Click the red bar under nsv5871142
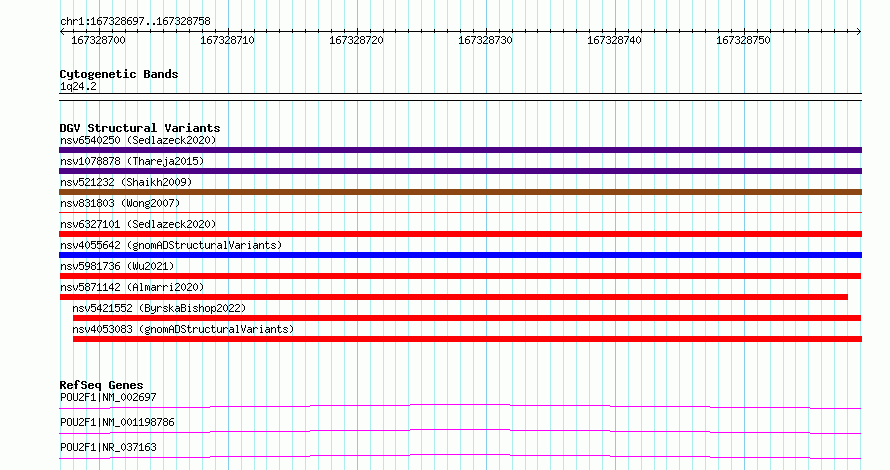 pos(454,297)
